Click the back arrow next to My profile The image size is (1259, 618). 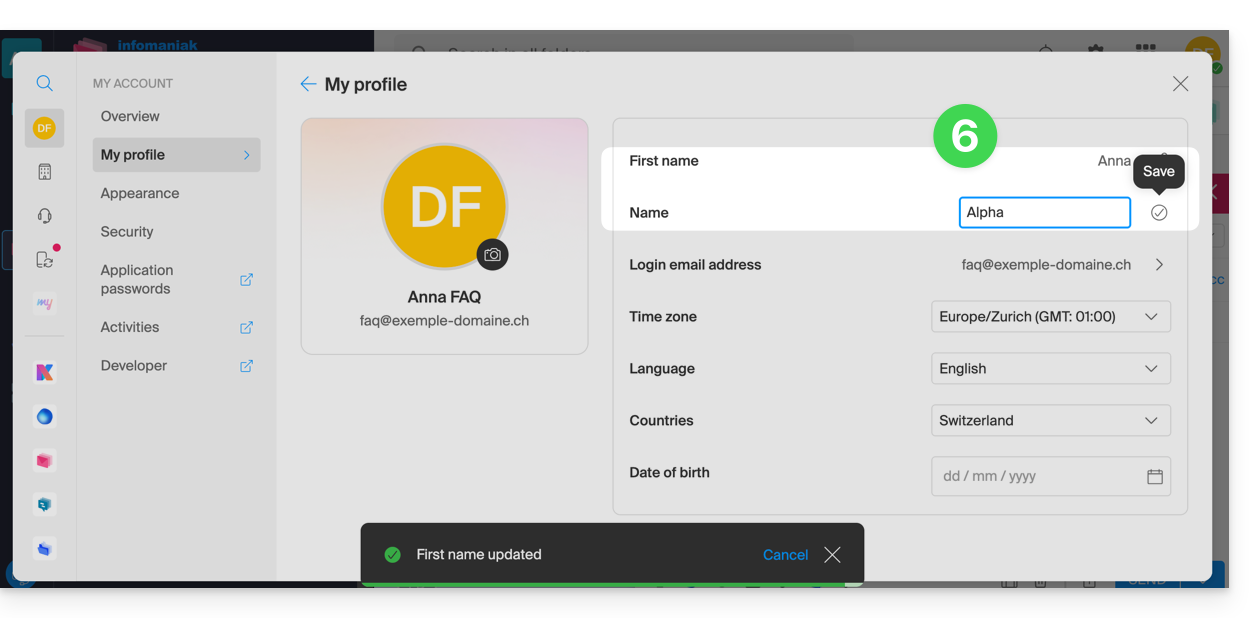click(x=308, y=84)
